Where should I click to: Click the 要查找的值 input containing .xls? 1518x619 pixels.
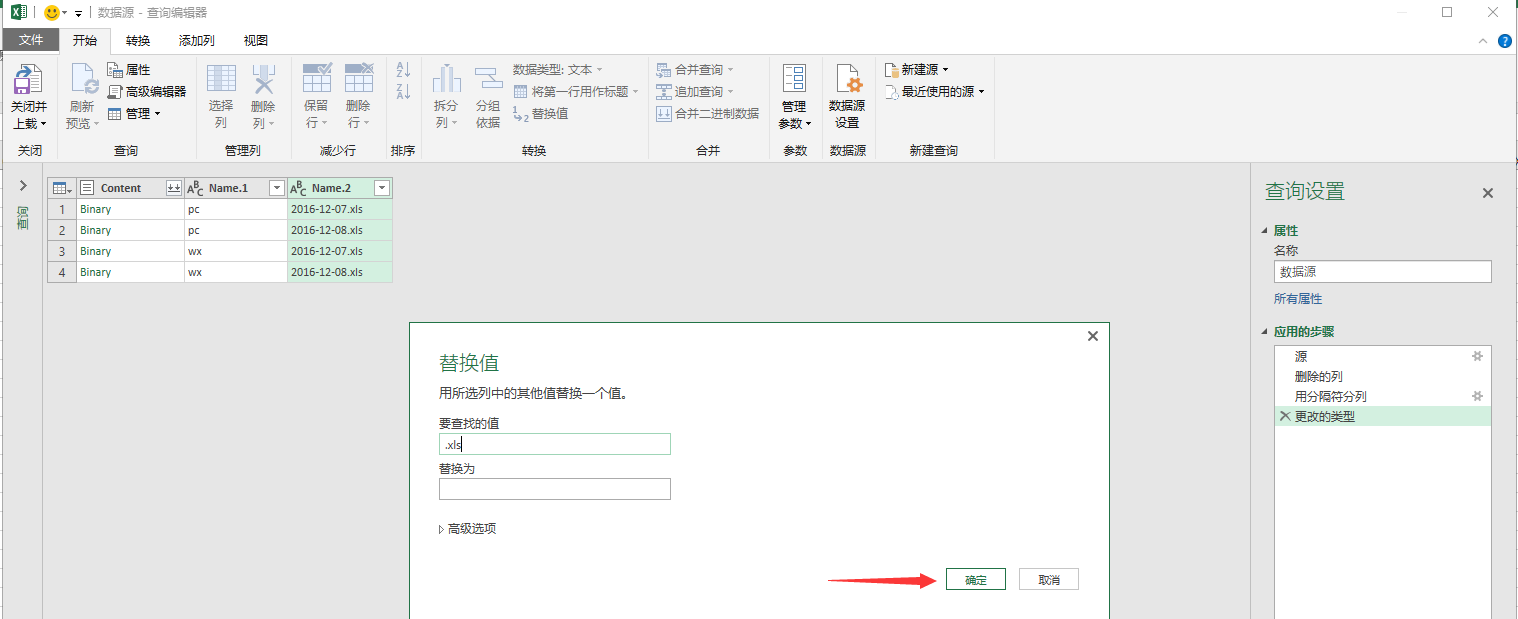(x=555, y=444)
